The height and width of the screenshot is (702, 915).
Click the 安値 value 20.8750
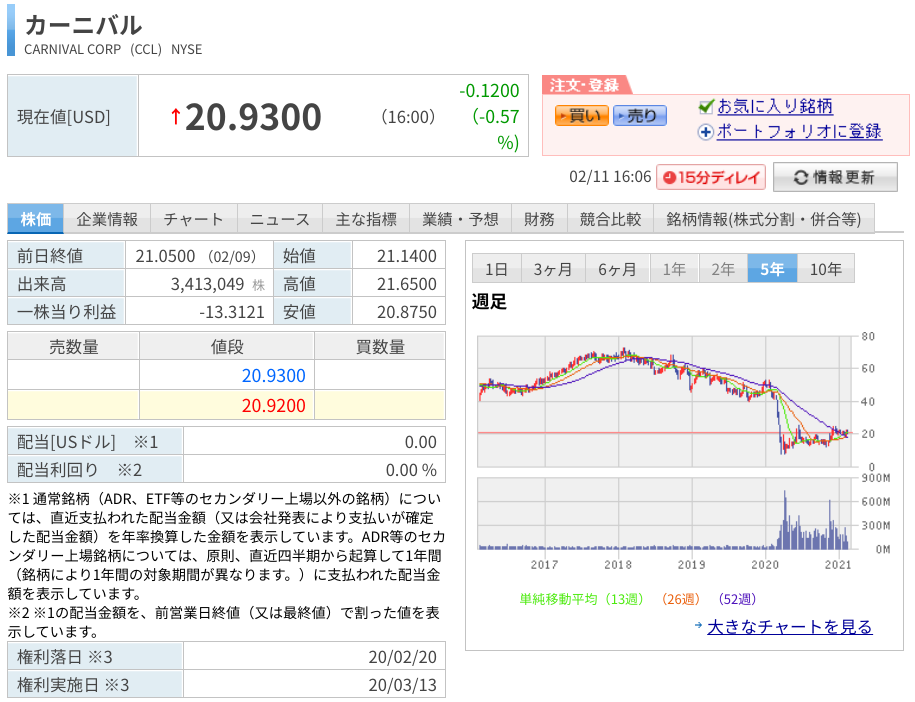coord(407,312)
